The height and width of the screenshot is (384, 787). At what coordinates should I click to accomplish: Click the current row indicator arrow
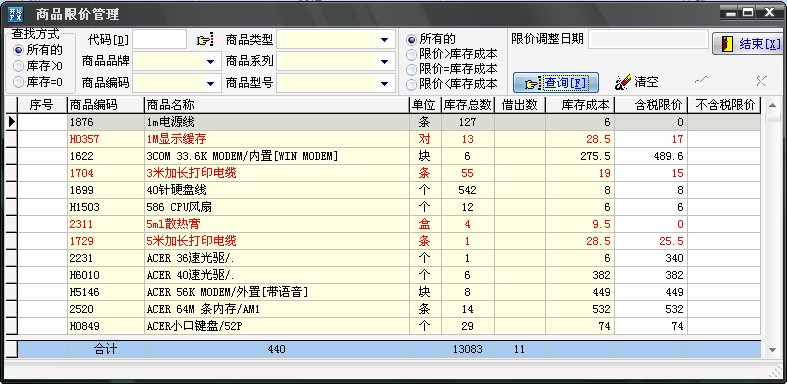(11, 122)
